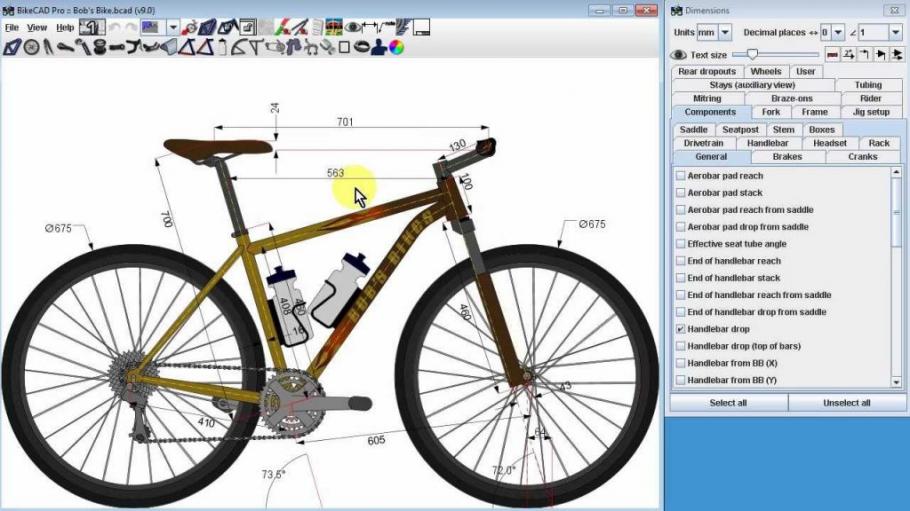The width and height of the screenshot is (910, 511).
Task: Click the fender icon in toolbar
Action: [x=239, y=47]
